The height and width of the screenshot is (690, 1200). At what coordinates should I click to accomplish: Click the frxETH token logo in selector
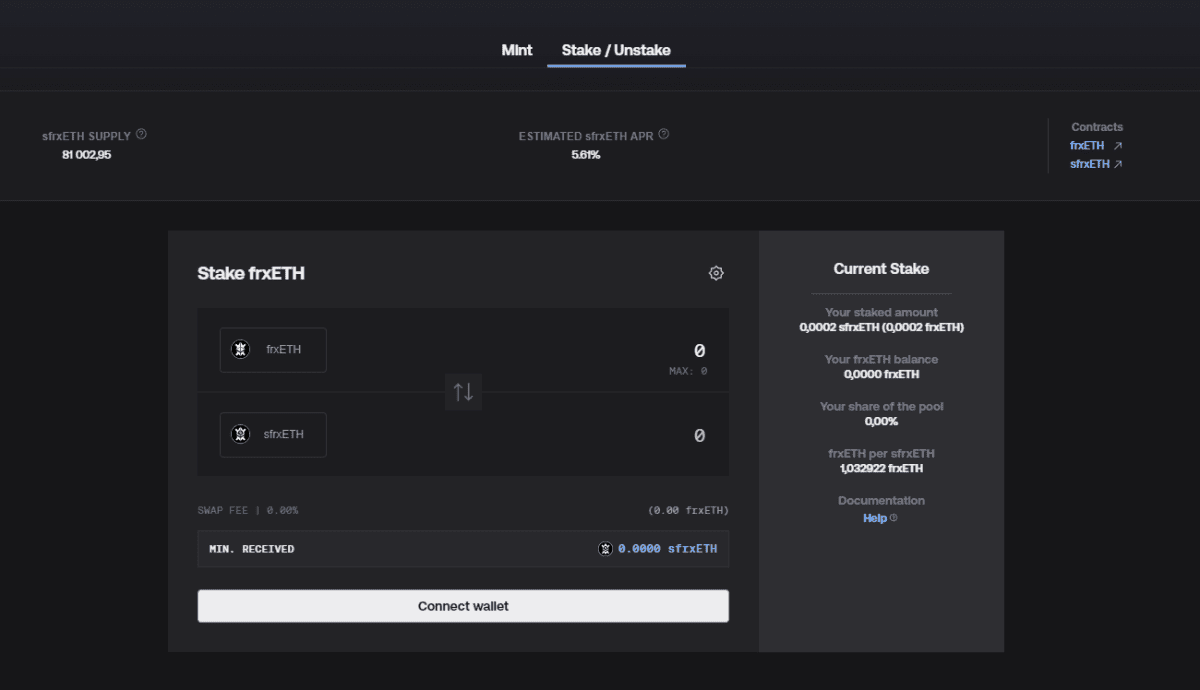pos(240,349)
